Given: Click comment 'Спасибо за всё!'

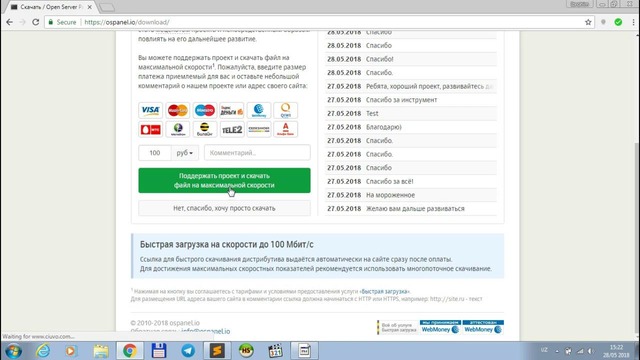Looking at the screenshot, I should 389,181.
